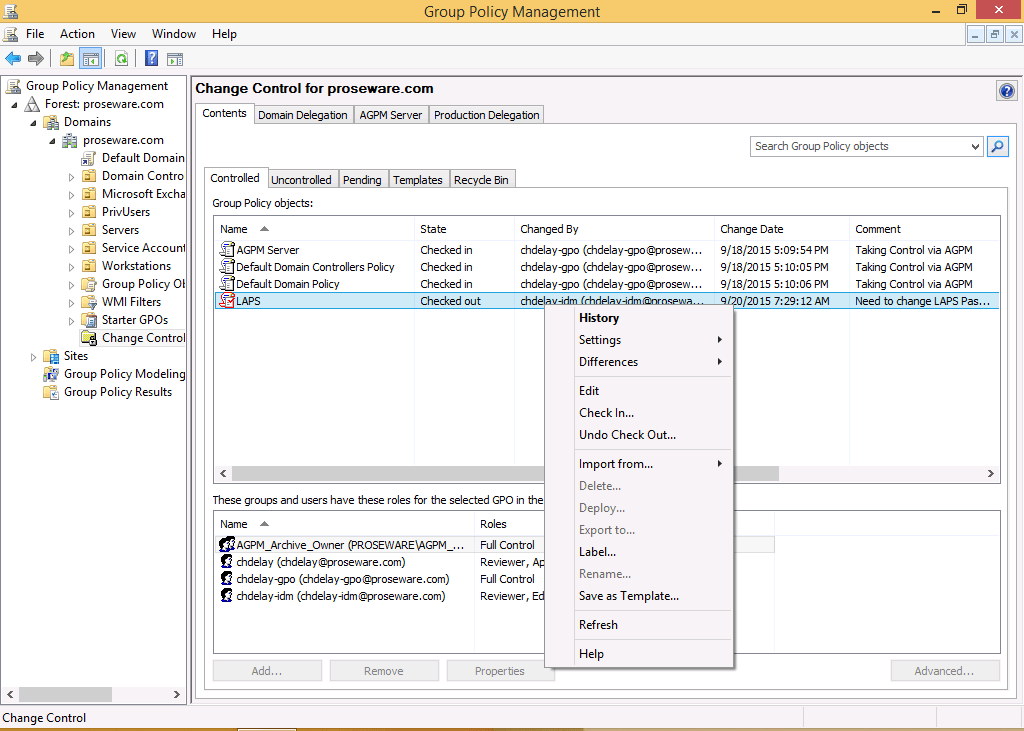Screen dimensions: 1024x731
Task: Expand the Servers folder node
Action: 71,231
